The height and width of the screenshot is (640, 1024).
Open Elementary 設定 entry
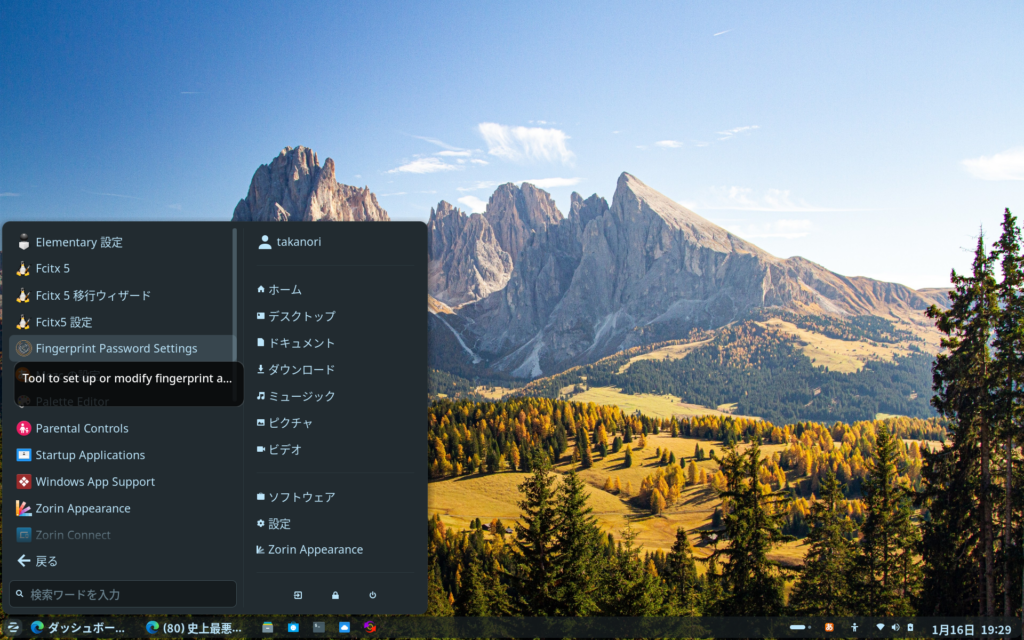tap(79, 242)
